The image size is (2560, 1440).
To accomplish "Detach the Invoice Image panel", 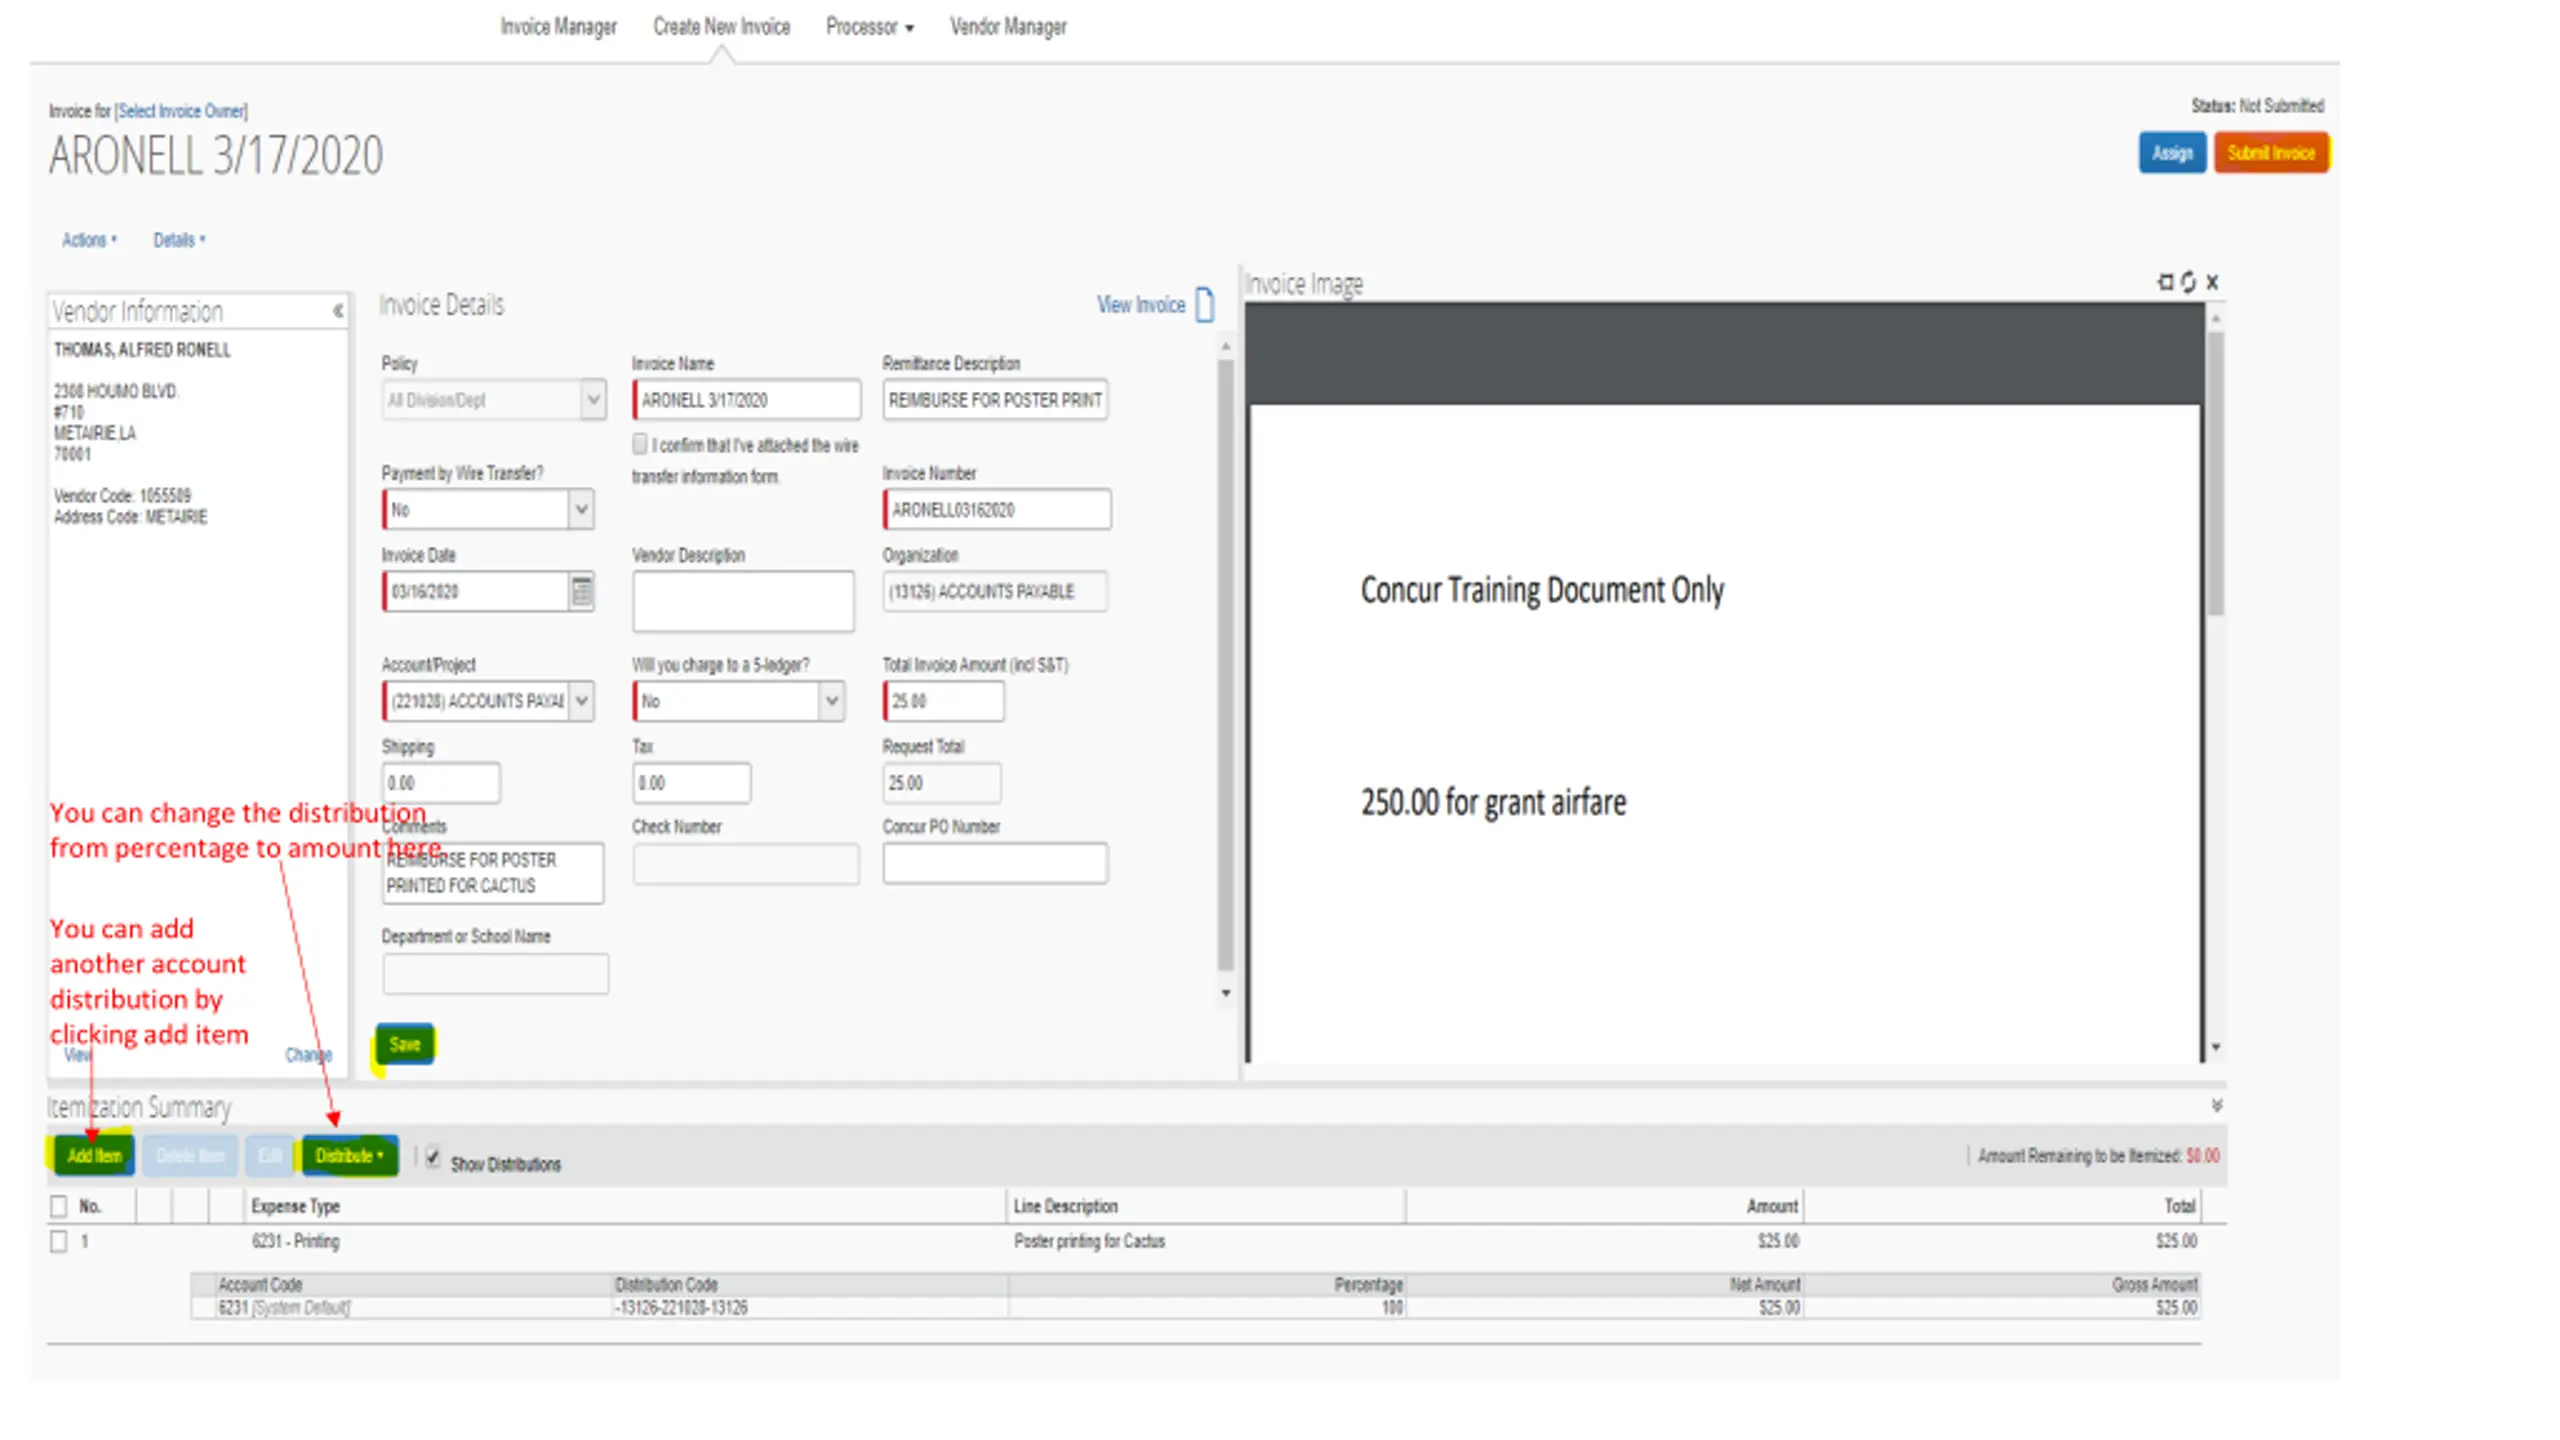I will [2165, 282].
